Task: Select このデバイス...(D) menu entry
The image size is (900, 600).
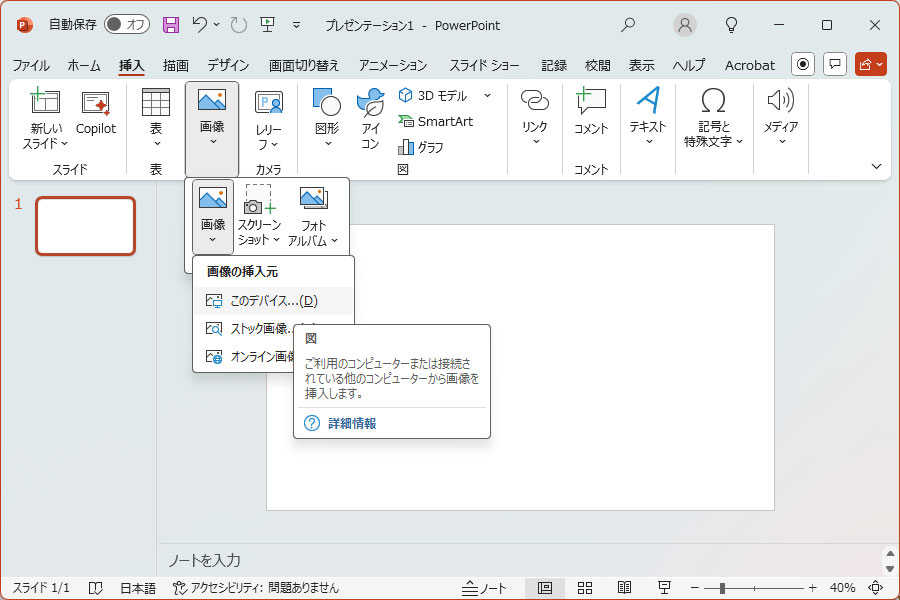Action: (273, 301)
